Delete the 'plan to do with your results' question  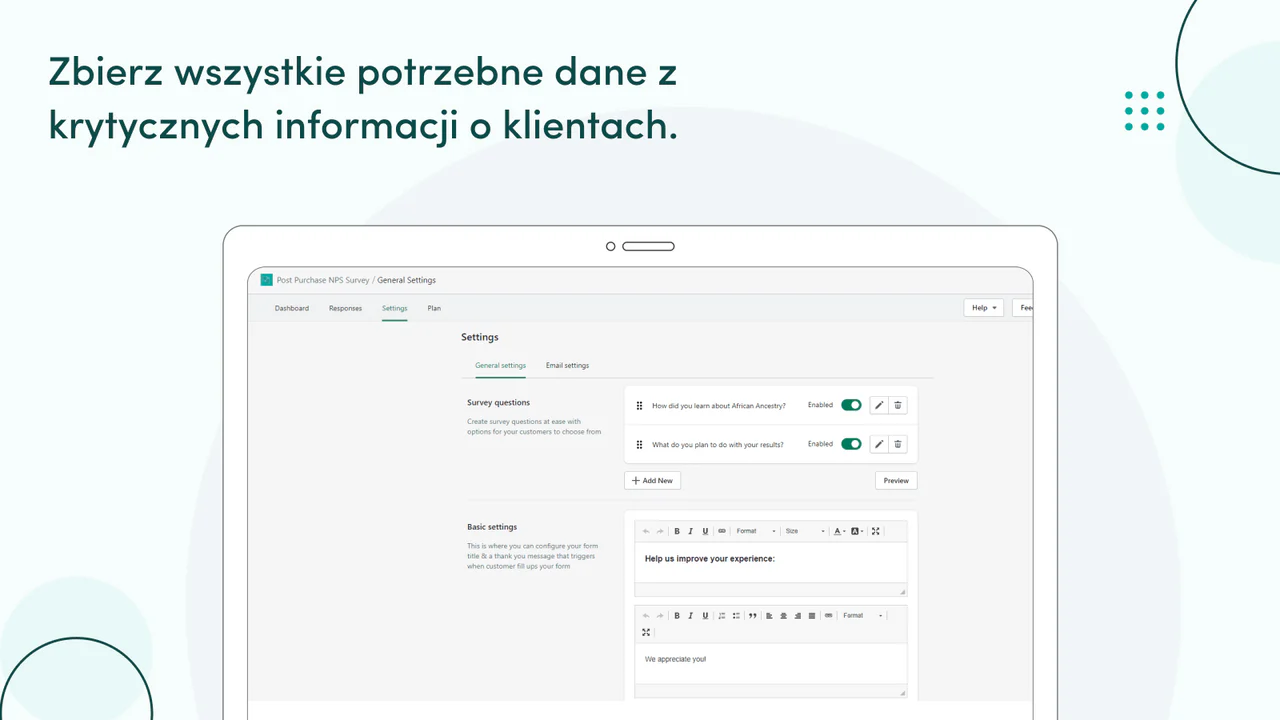898,444
